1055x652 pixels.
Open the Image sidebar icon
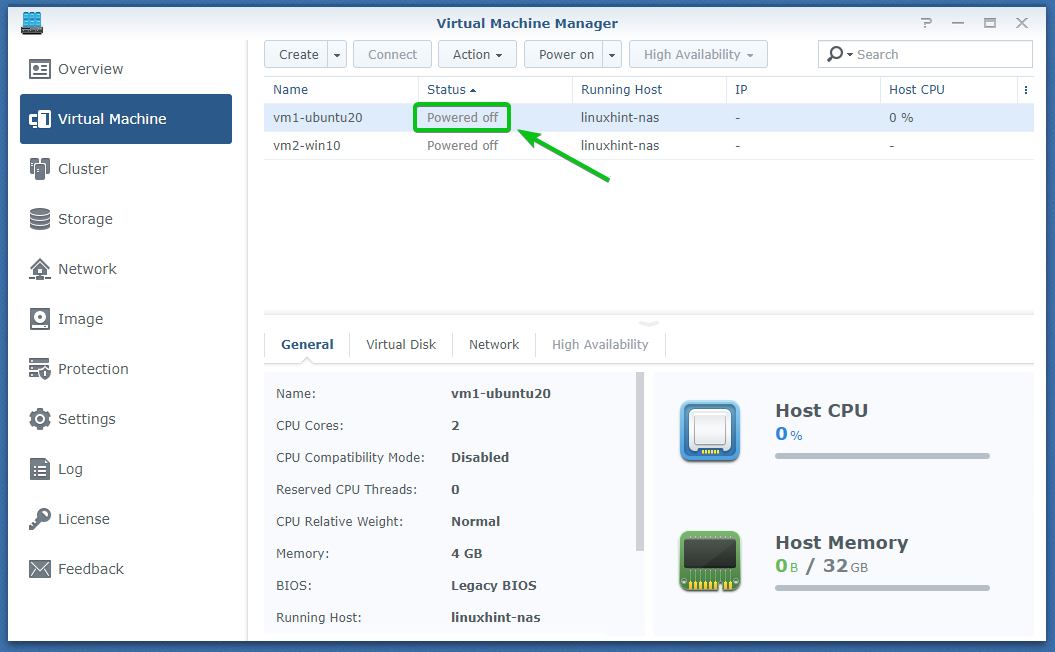tap(40, 319)
